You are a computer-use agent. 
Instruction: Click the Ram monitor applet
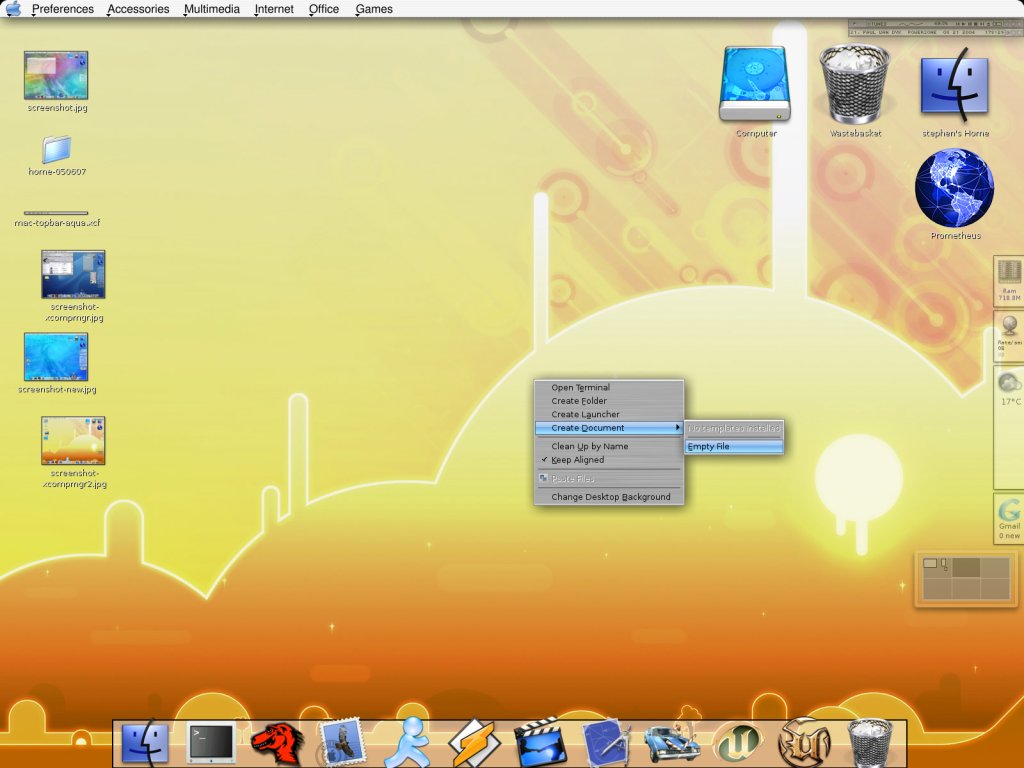1009,281
